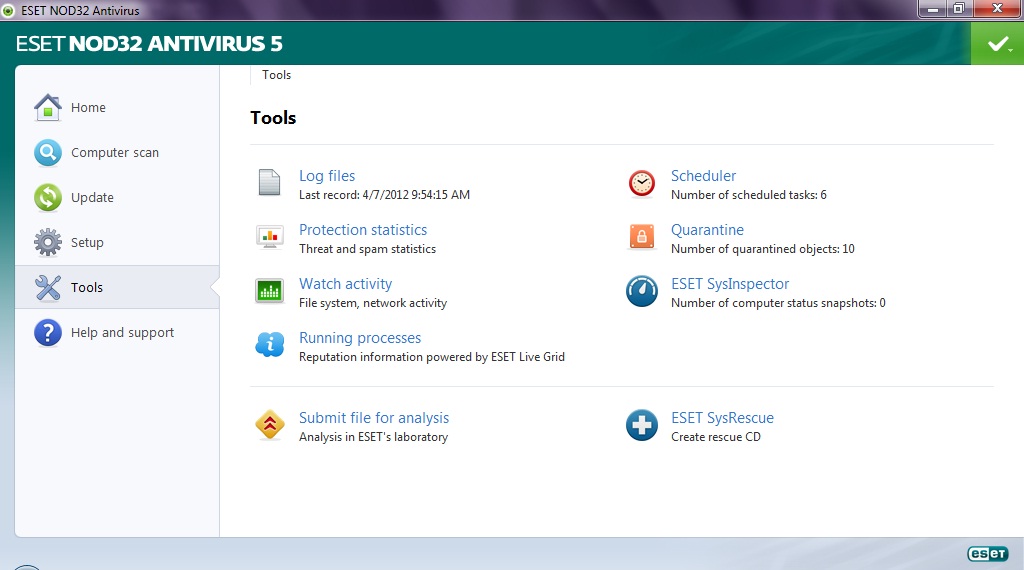Click 'Last record: 4/7/2012 9:54:15 AM' text
The image size is (1024, 570).
tap(384, 195)
